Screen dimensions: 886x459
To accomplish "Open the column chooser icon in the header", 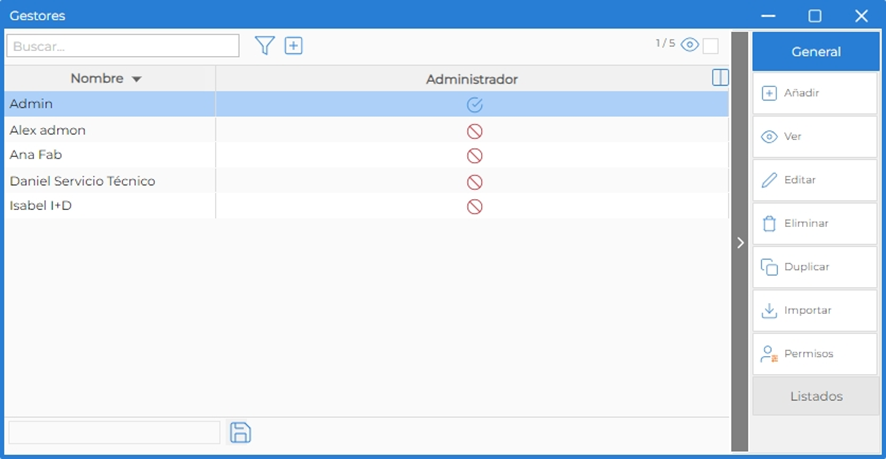I will click(x=720, y=77).
